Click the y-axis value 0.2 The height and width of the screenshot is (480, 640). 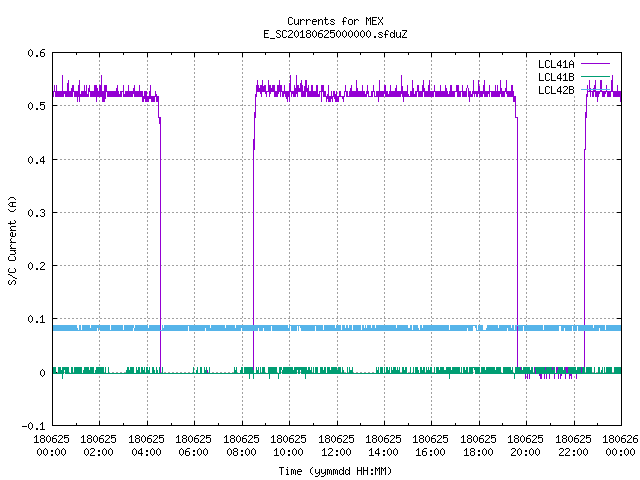click(x=36, y=266)
